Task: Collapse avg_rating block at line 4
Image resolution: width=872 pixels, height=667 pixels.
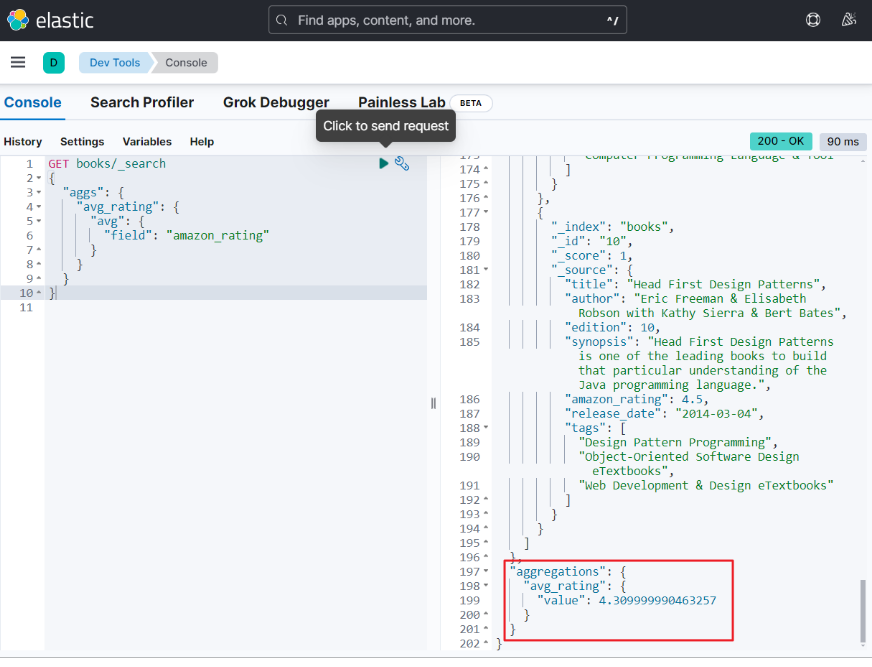Action: point(39,207)
